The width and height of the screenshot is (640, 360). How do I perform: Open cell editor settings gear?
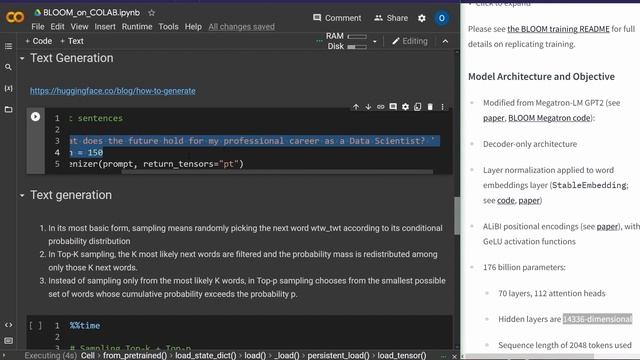(x=405, y=107)
